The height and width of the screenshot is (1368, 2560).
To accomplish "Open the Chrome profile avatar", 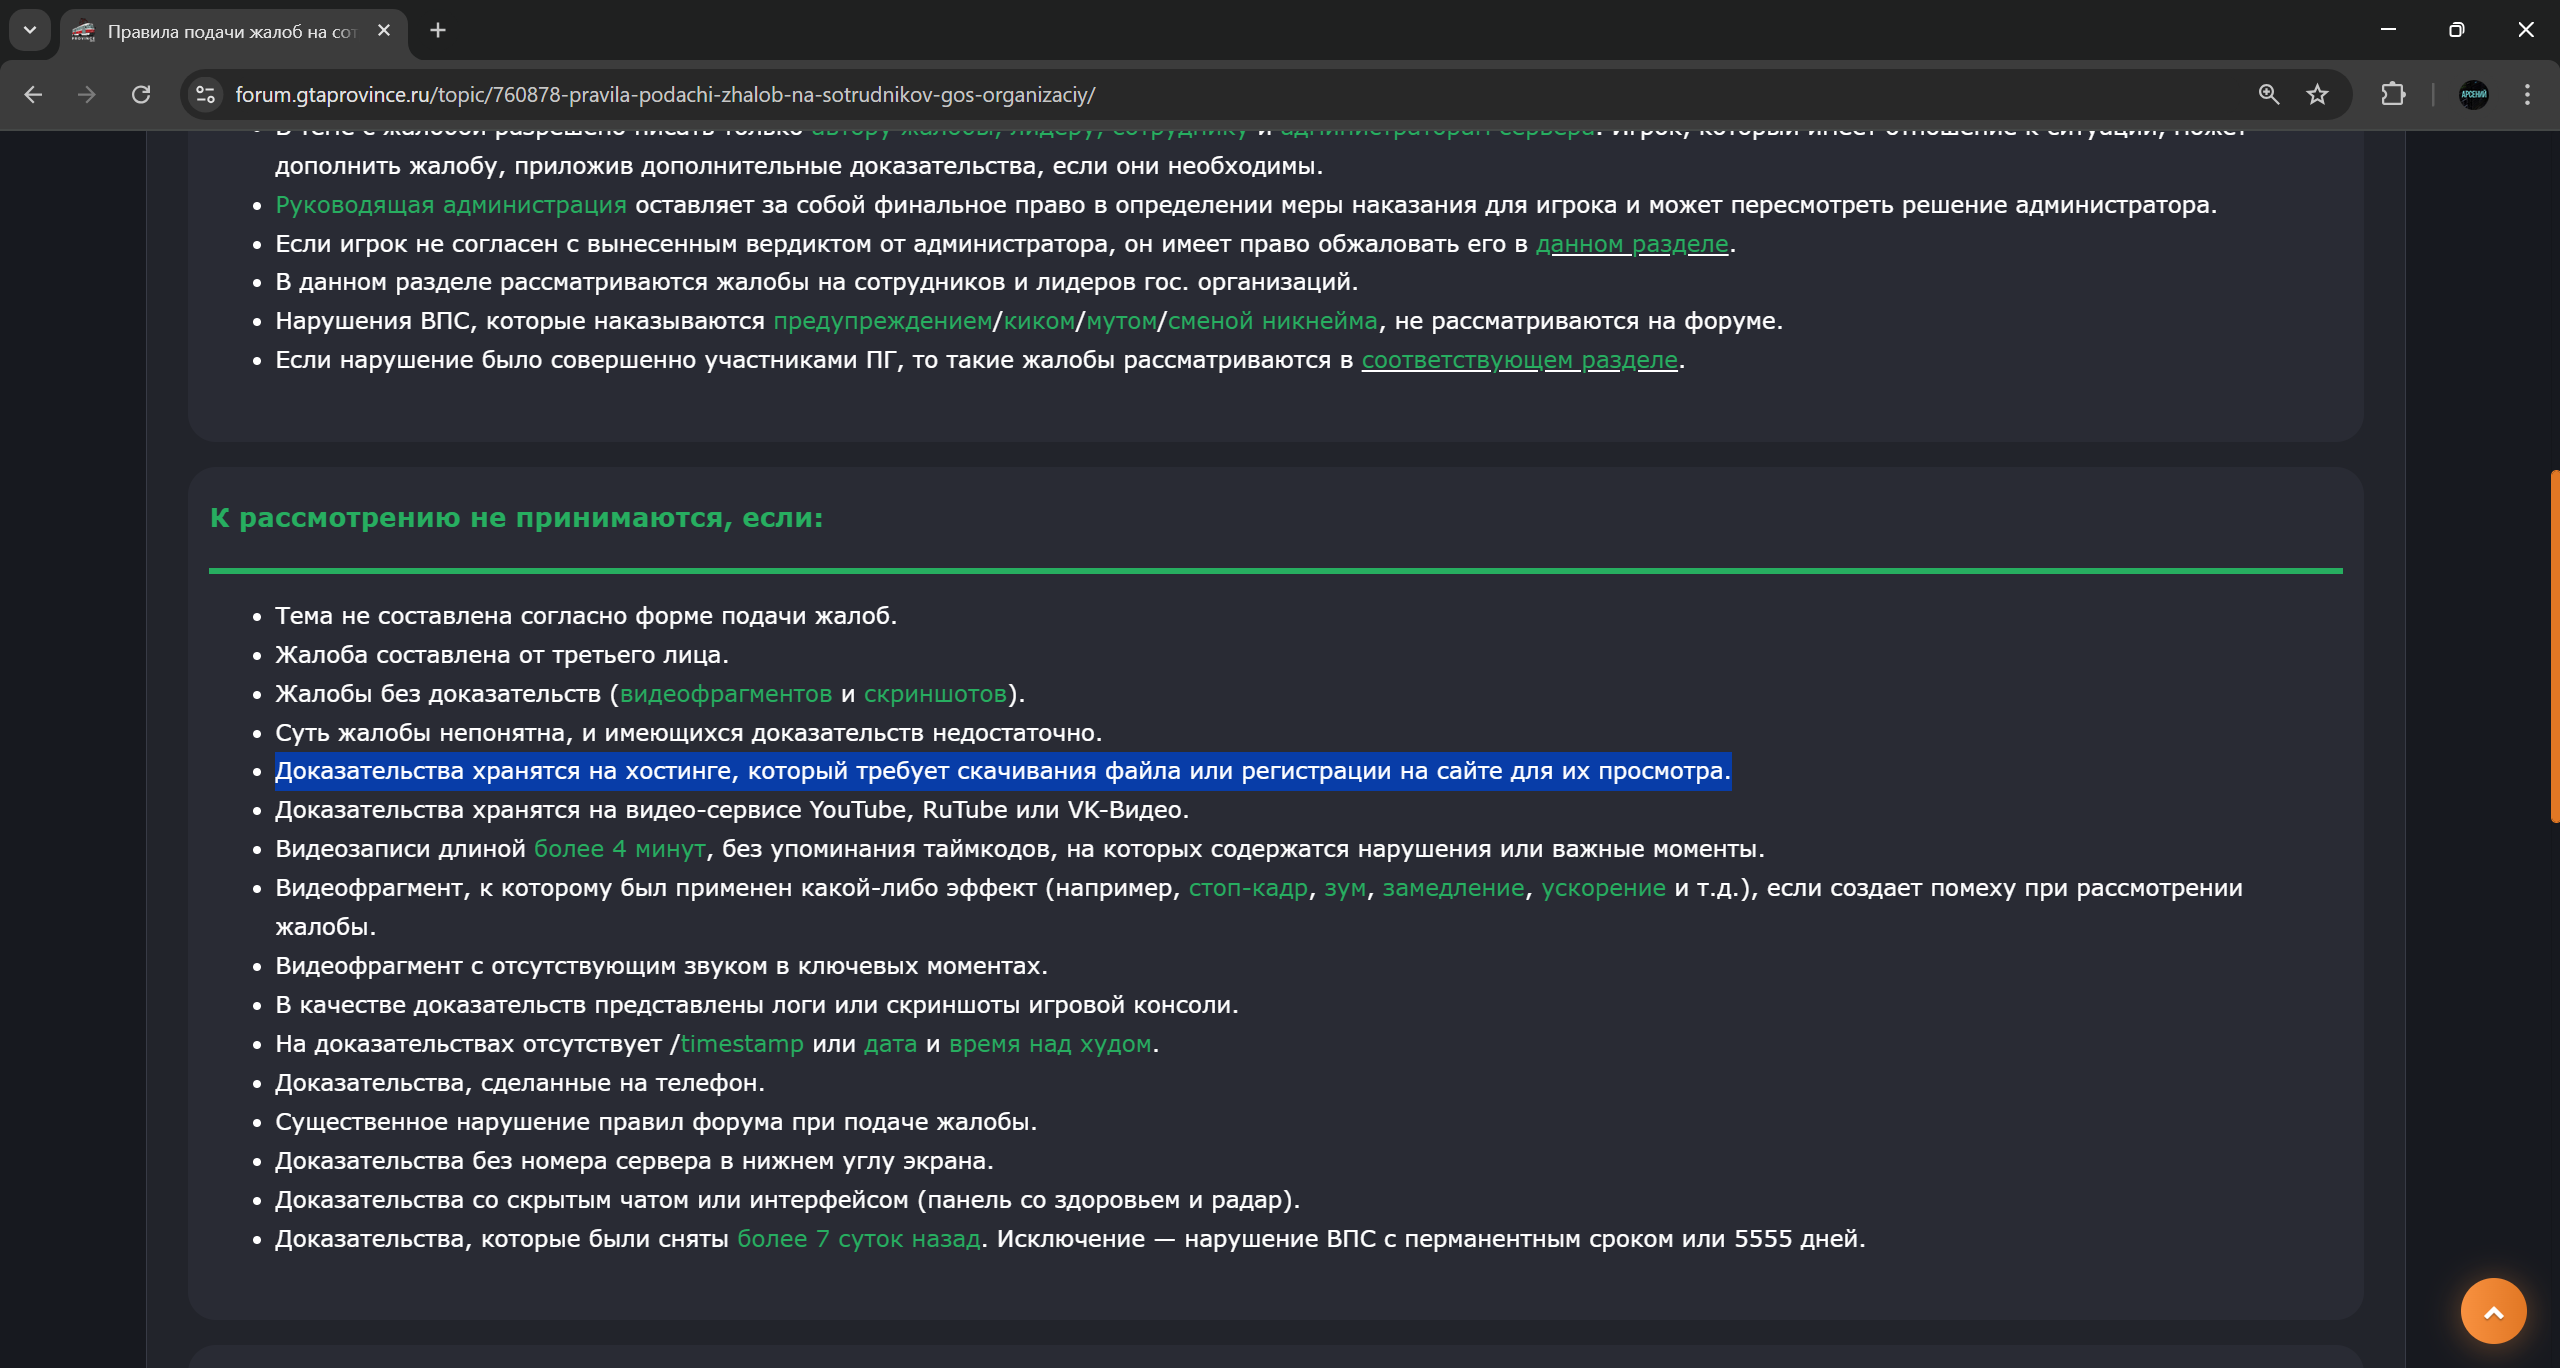I will (x=2474, y=95).
